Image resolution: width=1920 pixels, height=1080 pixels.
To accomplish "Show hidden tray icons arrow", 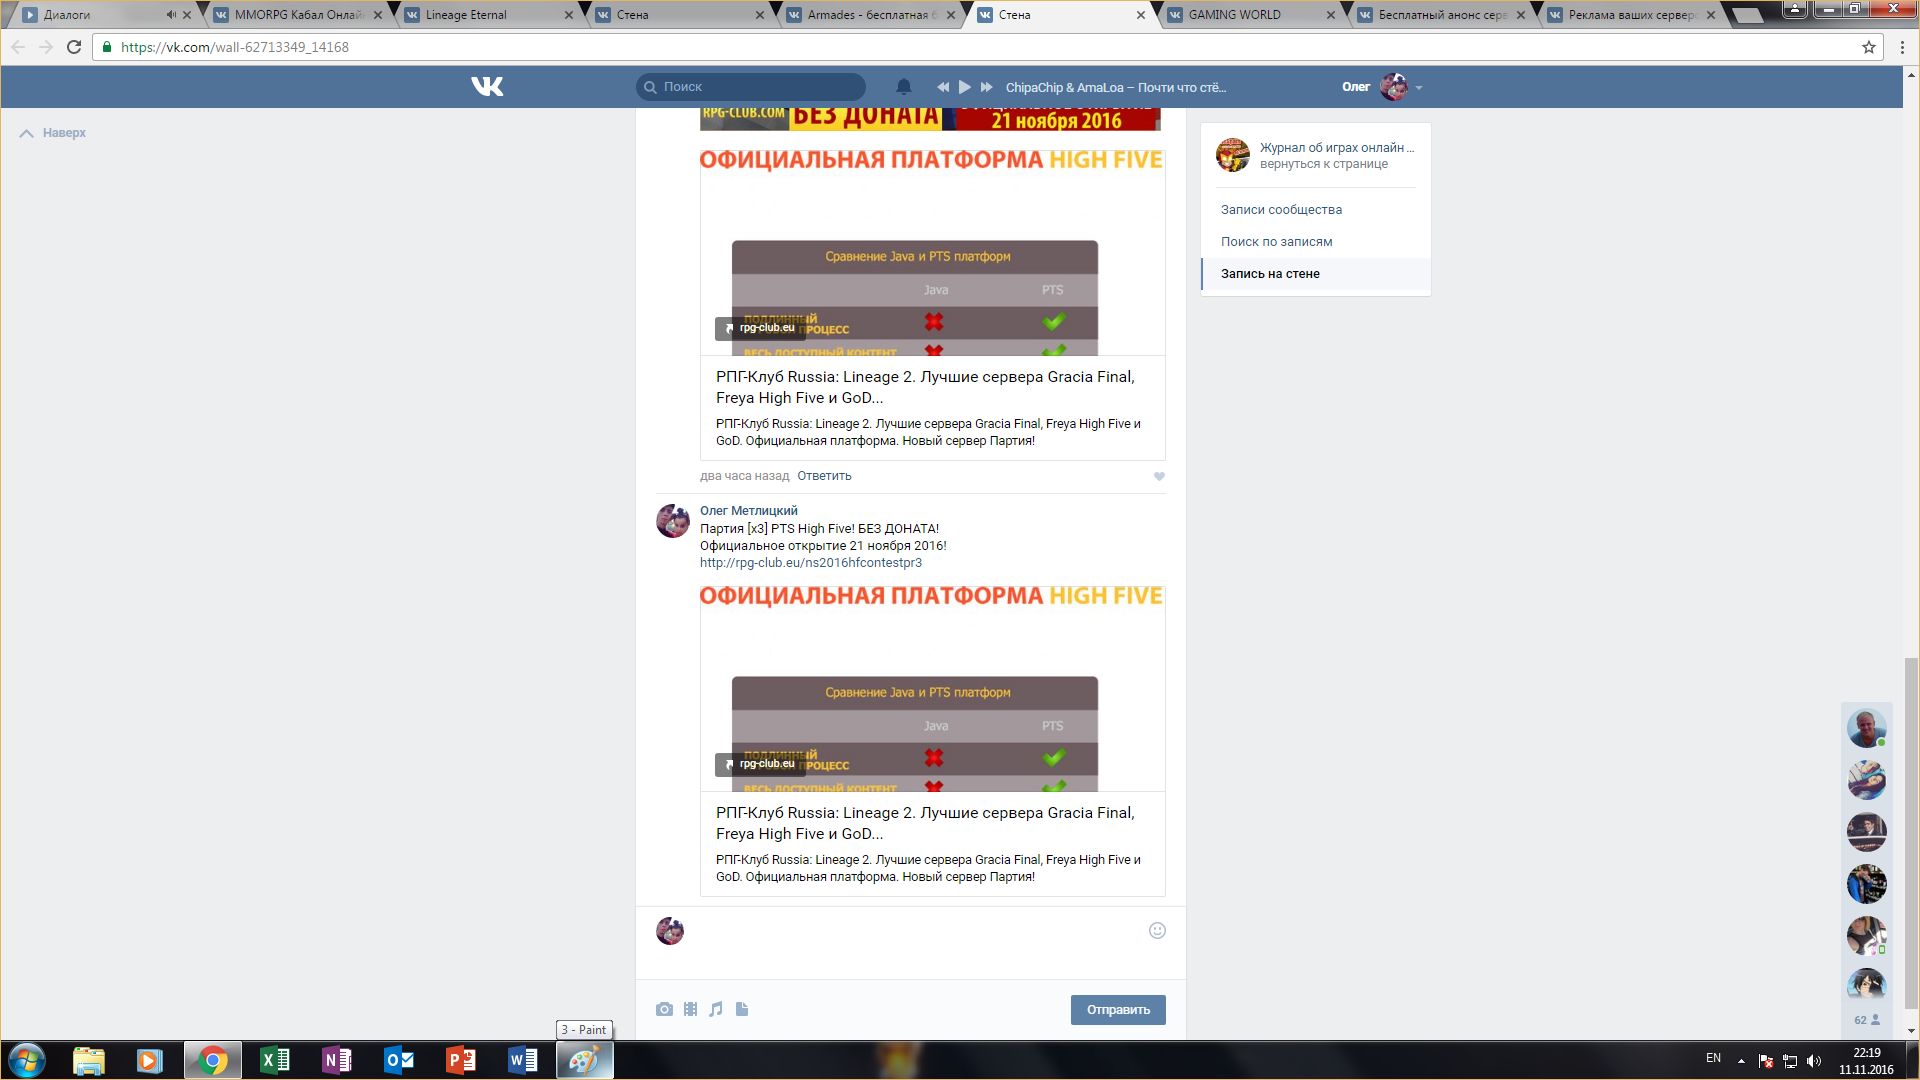I will pyautogui.click(x=1741, y=1060).
